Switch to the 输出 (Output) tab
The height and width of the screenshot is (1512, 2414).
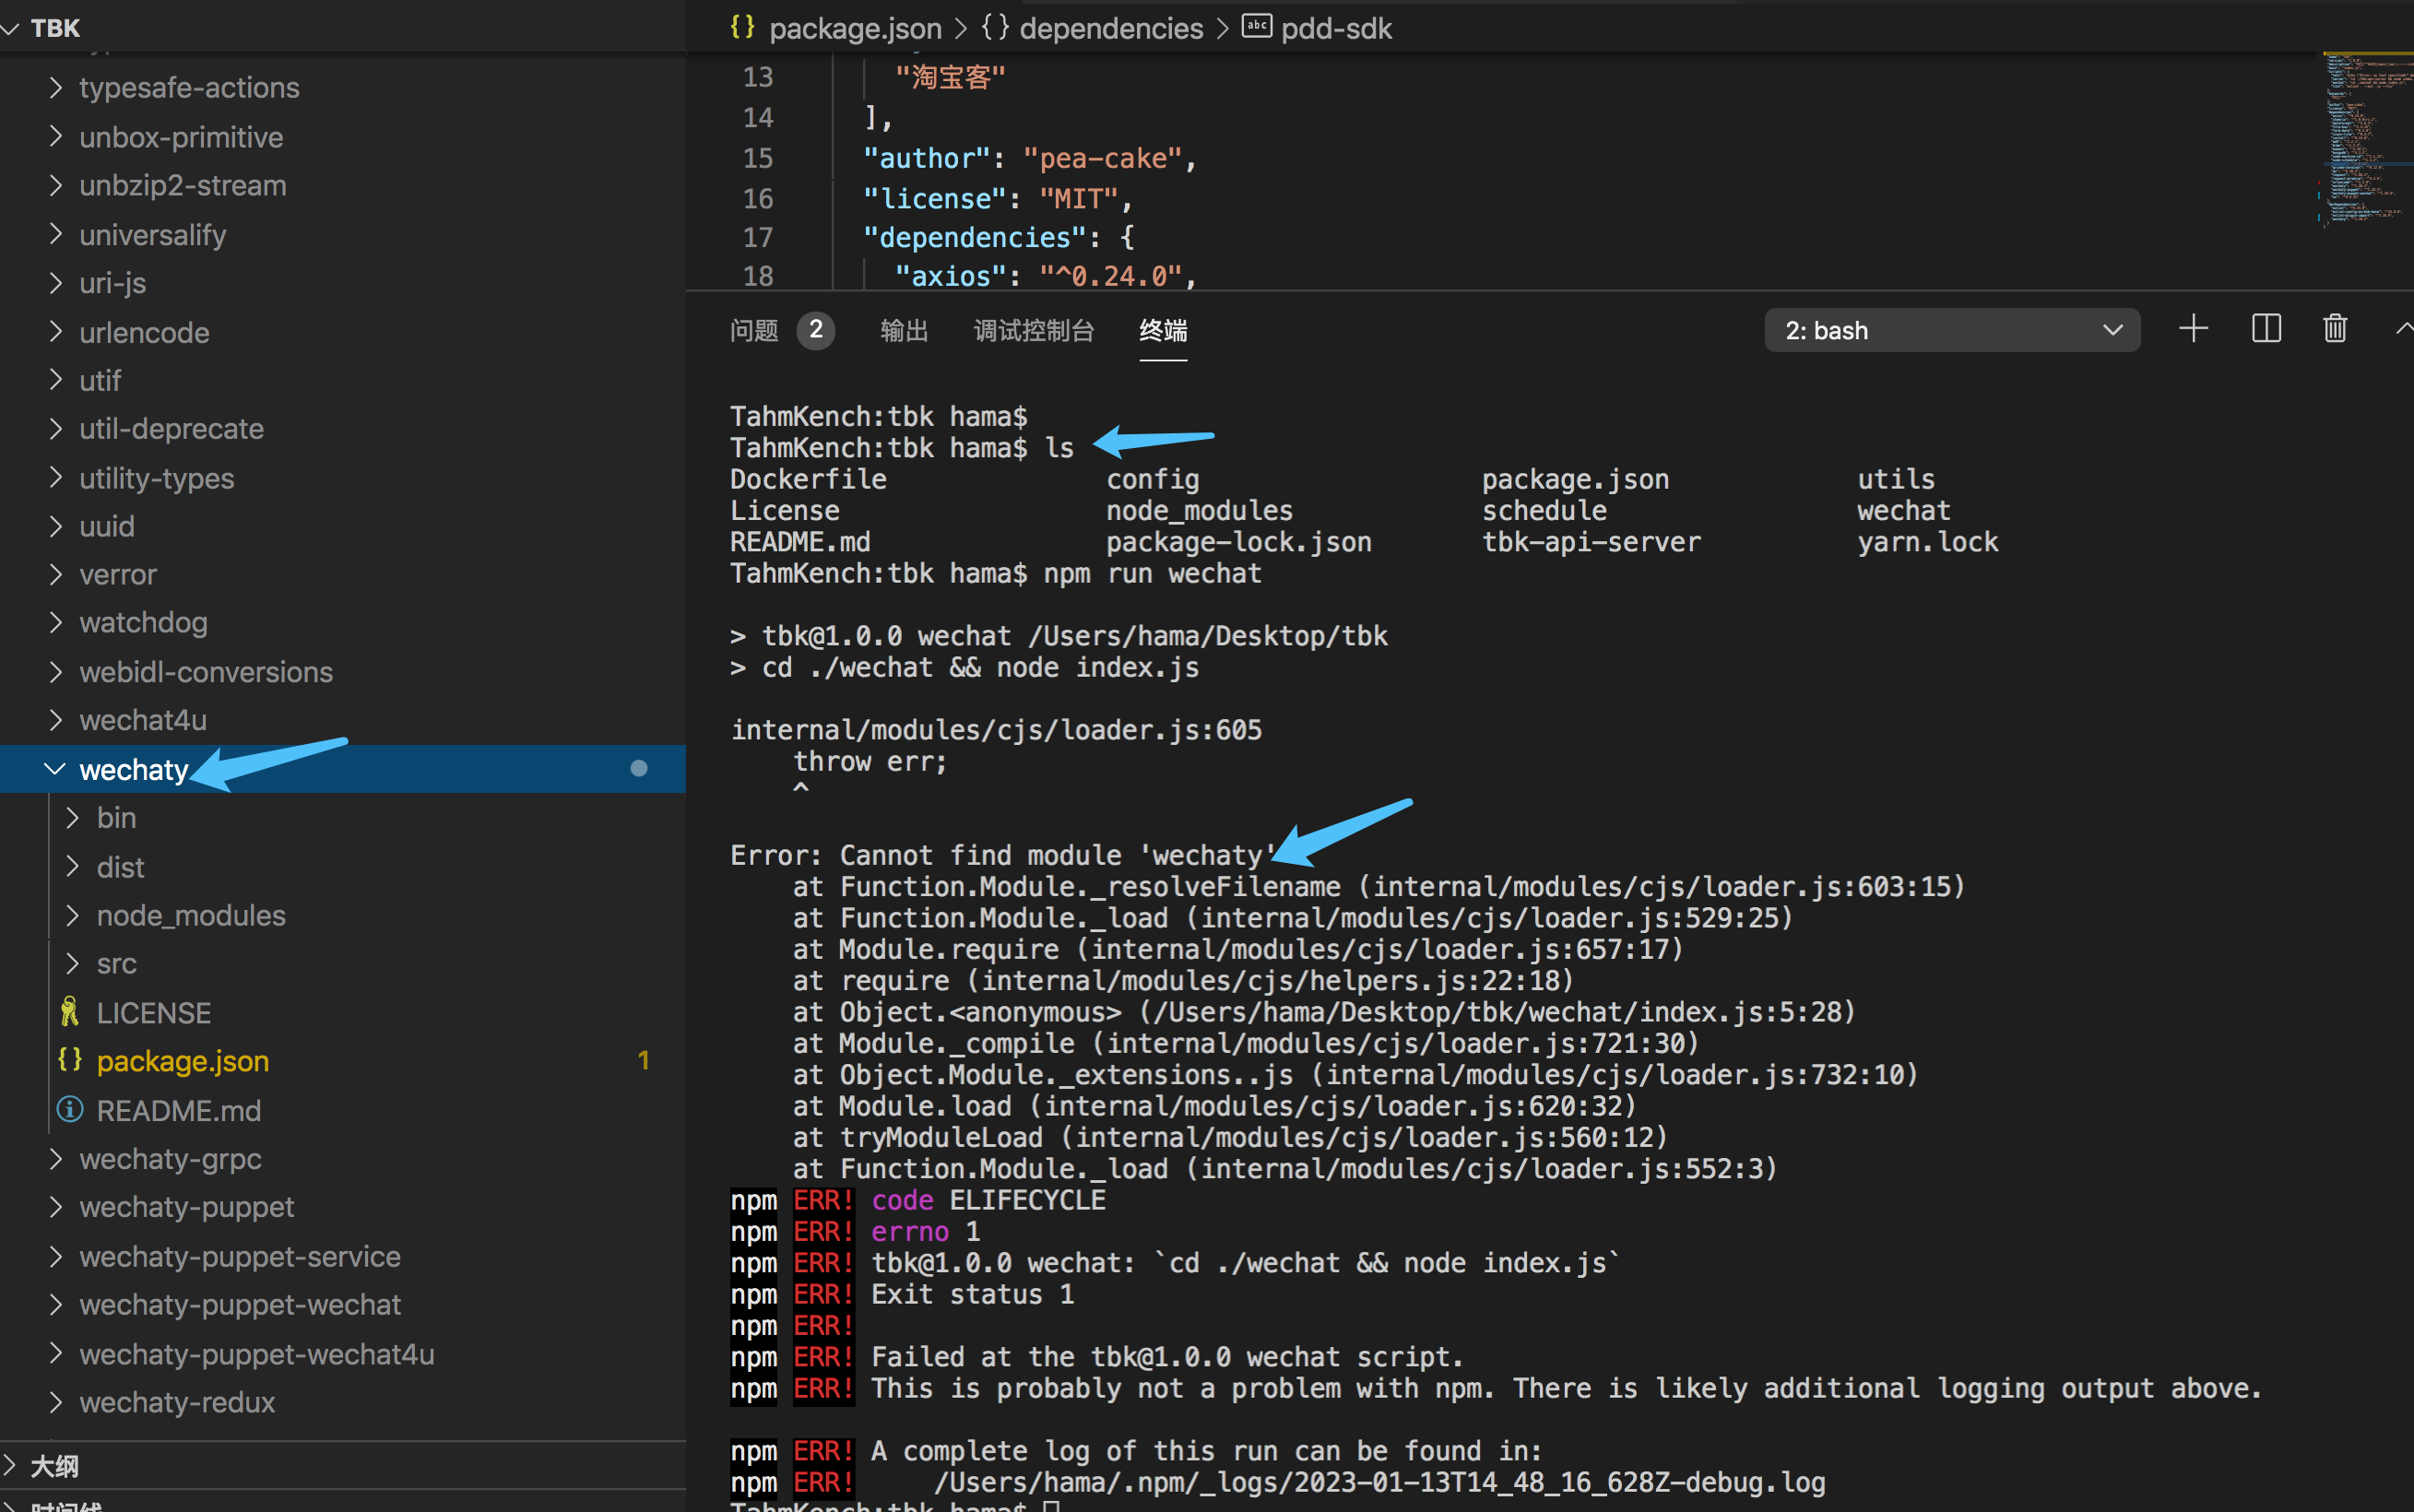[x=903, y=331]
